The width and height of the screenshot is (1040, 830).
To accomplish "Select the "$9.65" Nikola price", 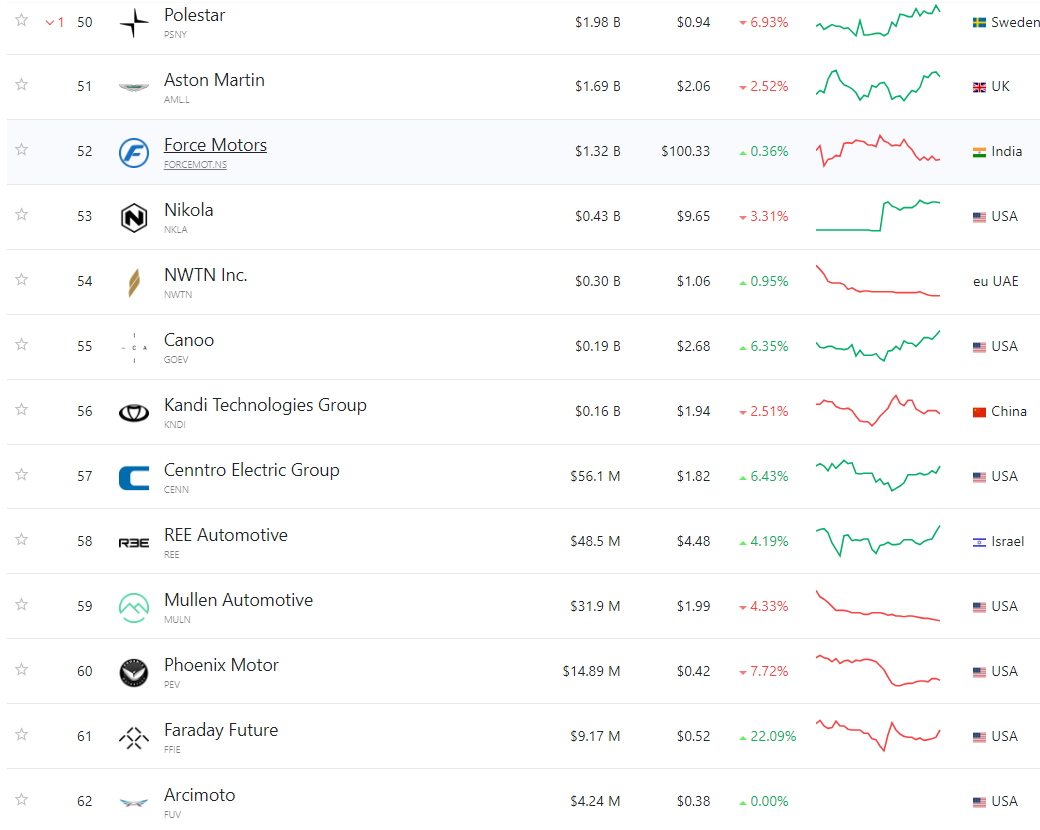I will [693, 217].
